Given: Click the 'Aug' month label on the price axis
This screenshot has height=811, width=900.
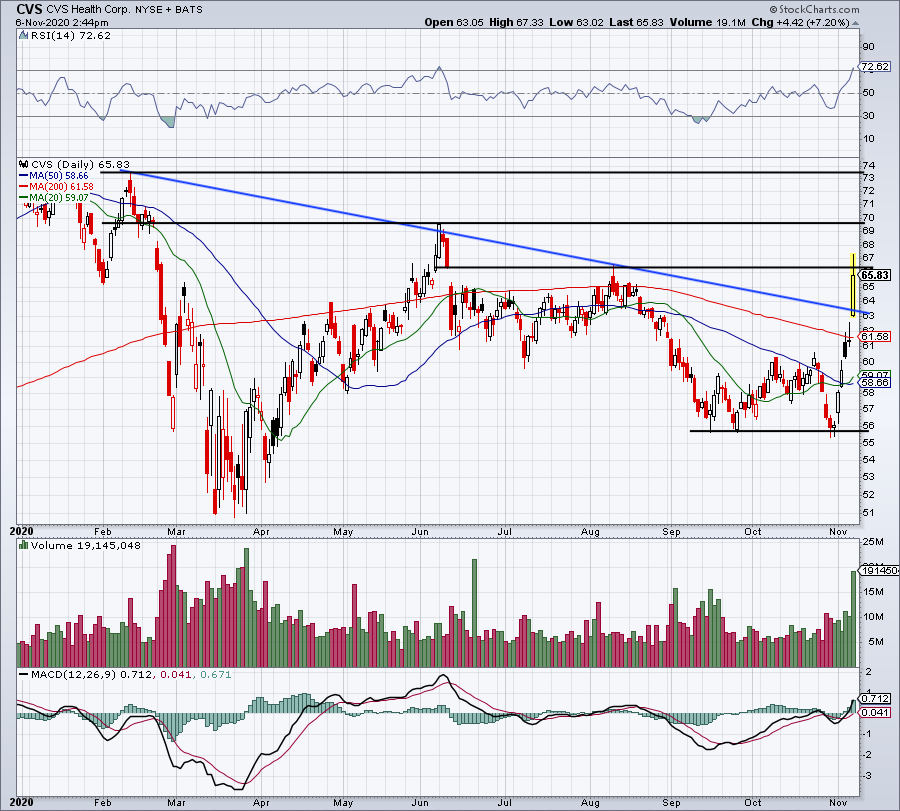Looking at the screenshot, I should (x=590, y=531).
